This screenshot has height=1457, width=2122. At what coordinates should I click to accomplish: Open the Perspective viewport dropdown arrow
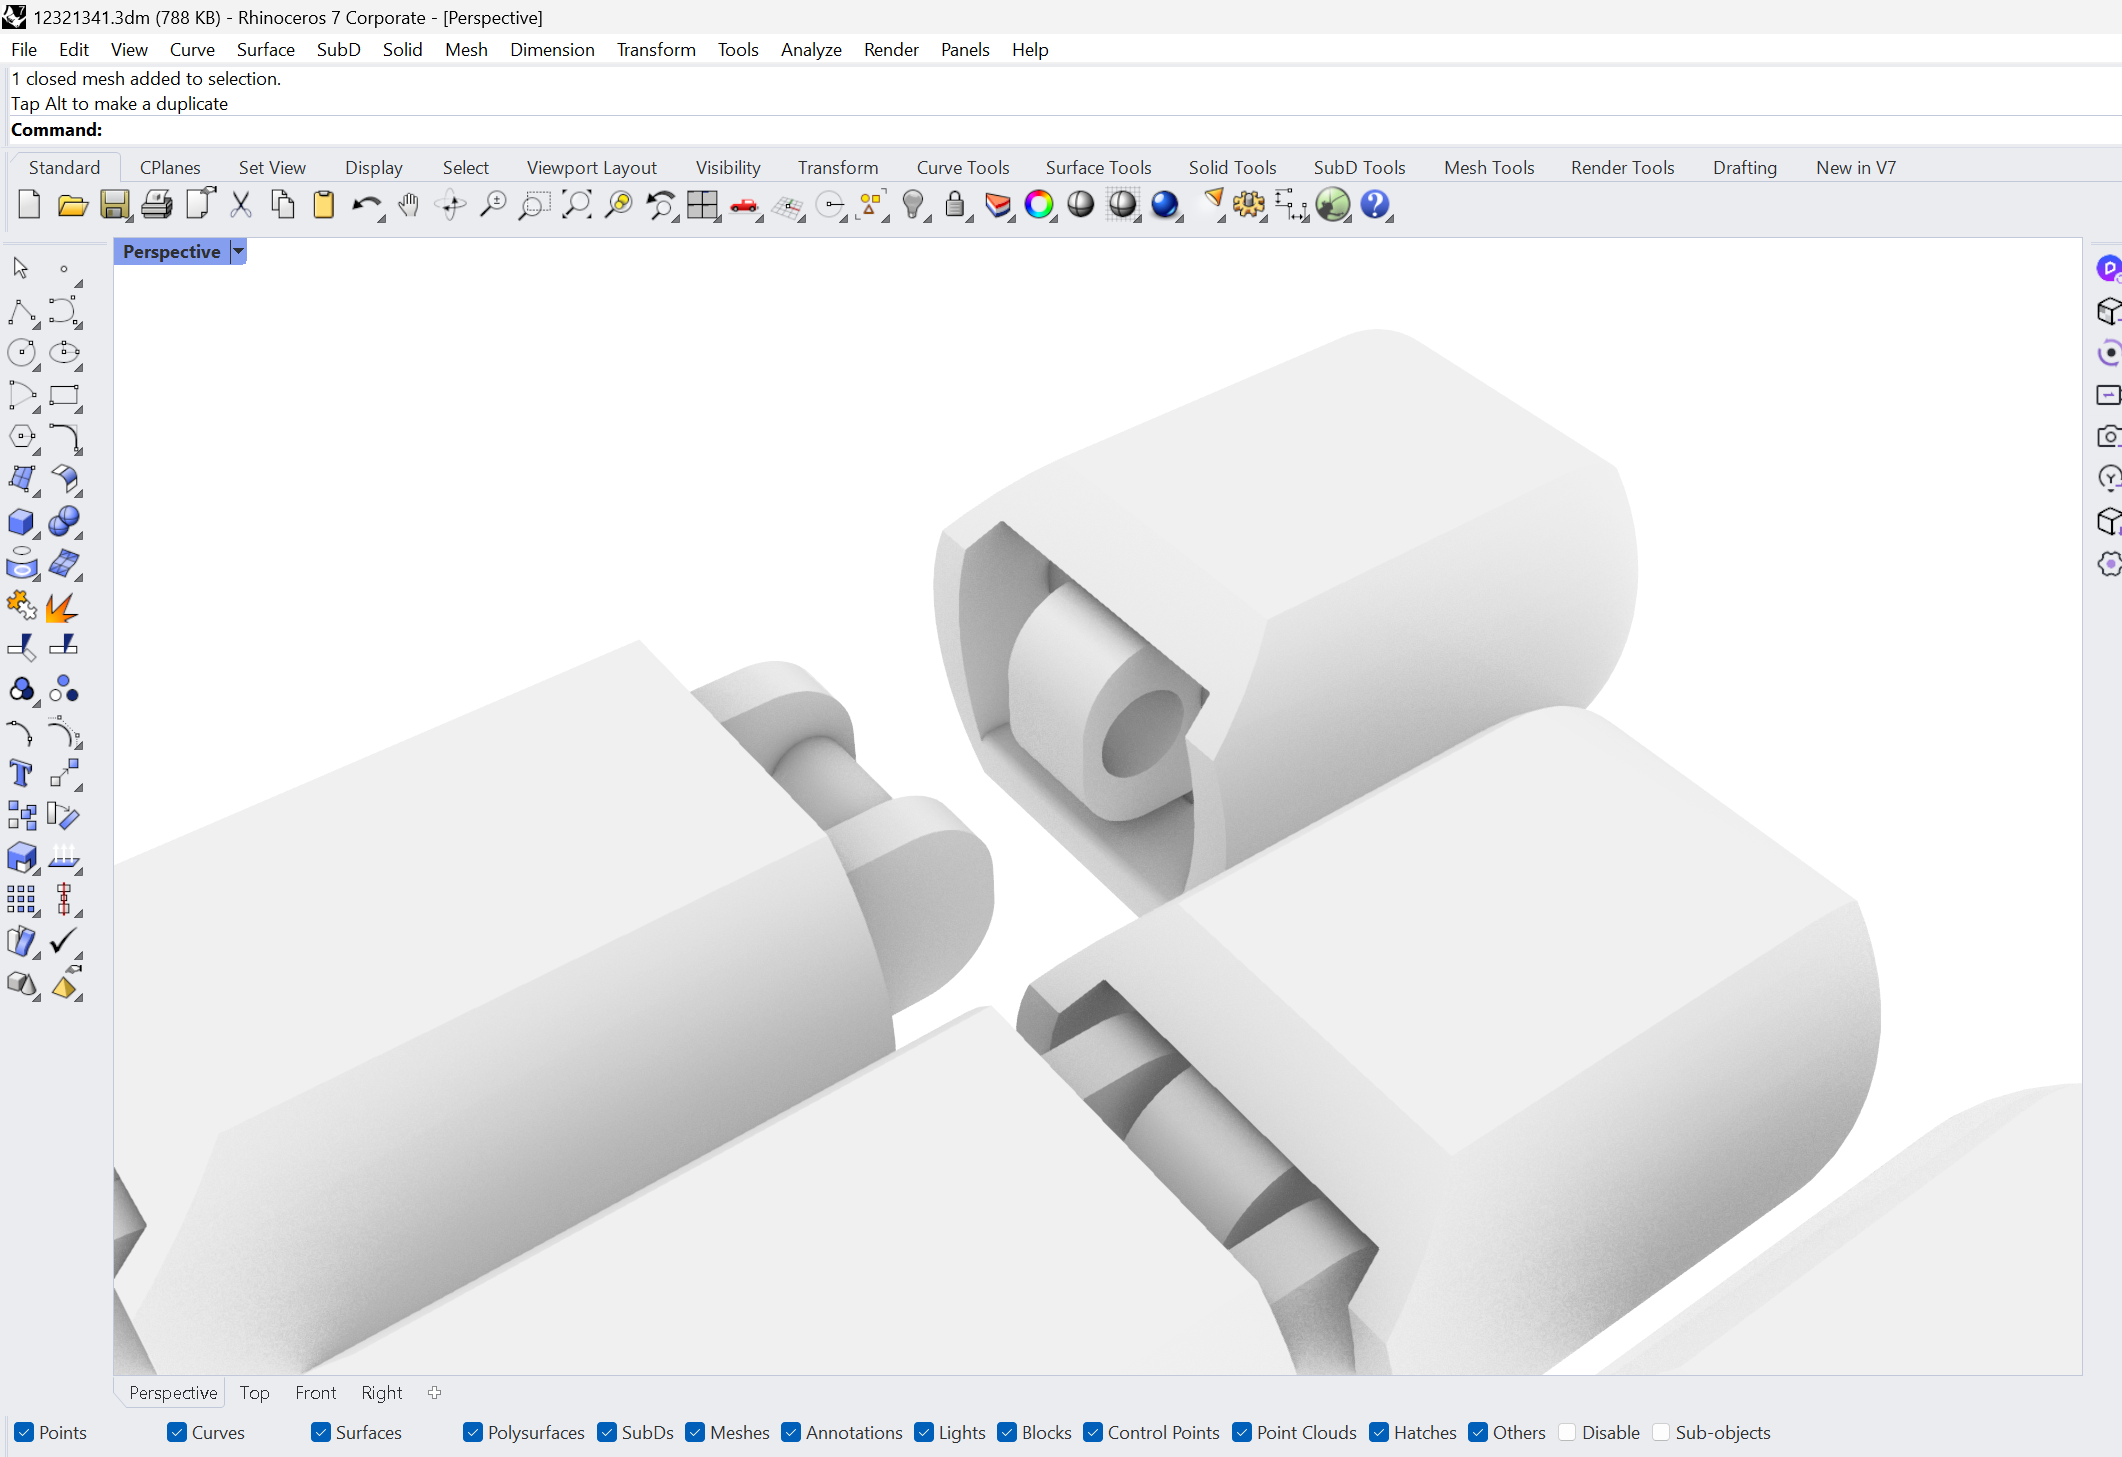coord(238,252)
